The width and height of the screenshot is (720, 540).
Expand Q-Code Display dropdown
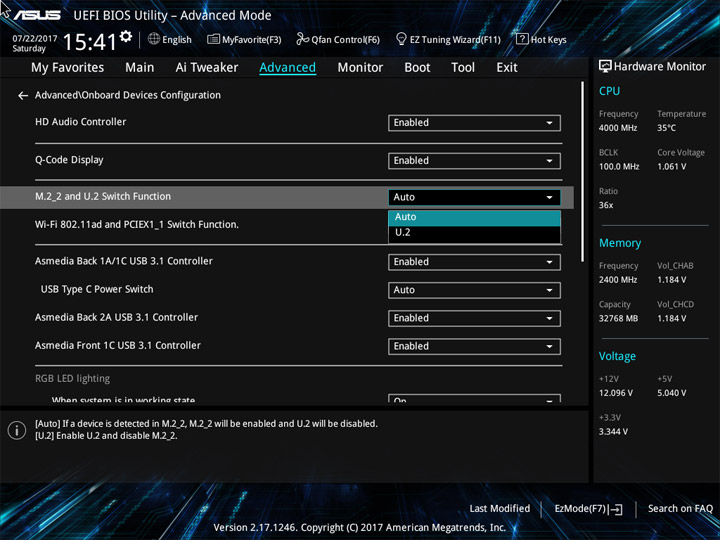474,161
